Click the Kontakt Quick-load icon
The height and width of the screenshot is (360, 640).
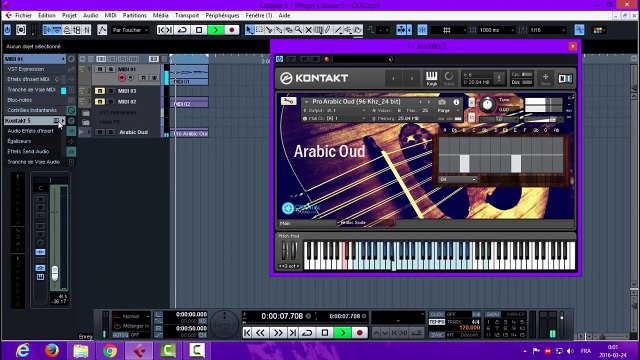[x=449, y=78]
